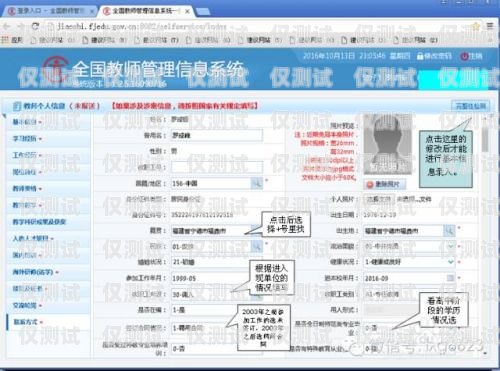The height and width of the screenshot is (371, 500).
Task: Click the search icon beside 01-汉族 field
Action: [x=257, y=246]
